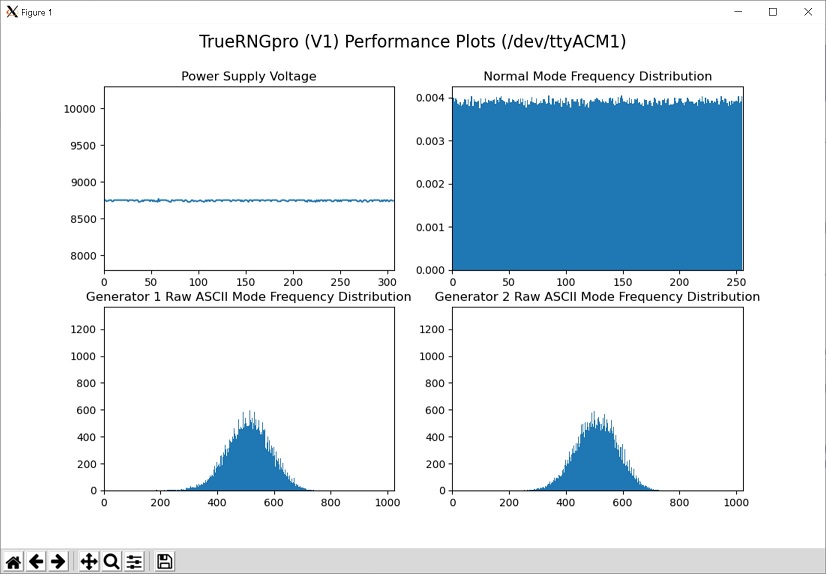Click the 0.001 tick label
The image size is (826, 574).
[430, 227]
